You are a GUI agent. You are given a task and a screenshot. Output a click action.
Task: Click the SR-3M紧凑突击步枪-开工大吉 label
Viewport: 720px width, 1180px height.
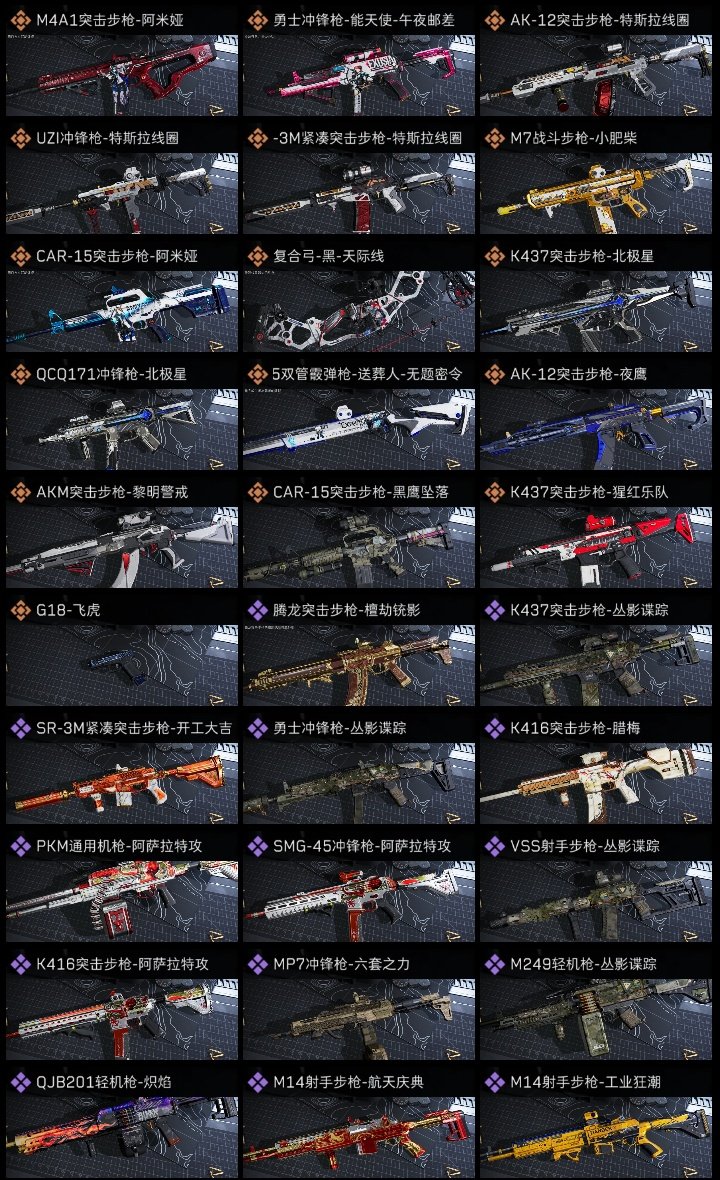(x=133, y=728)
